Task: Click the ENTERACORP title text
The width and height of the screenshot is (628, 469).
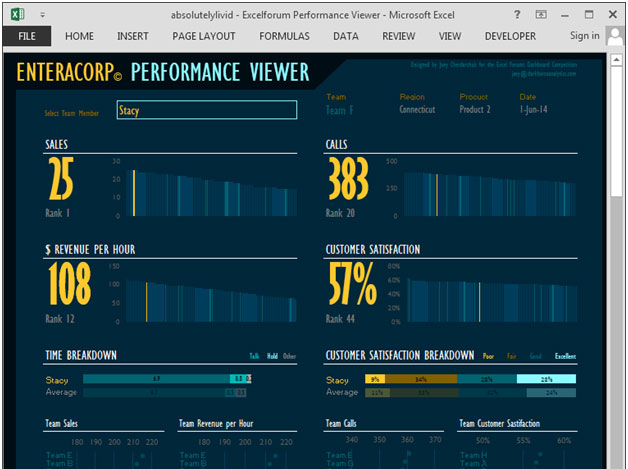Action: point(69,72)
